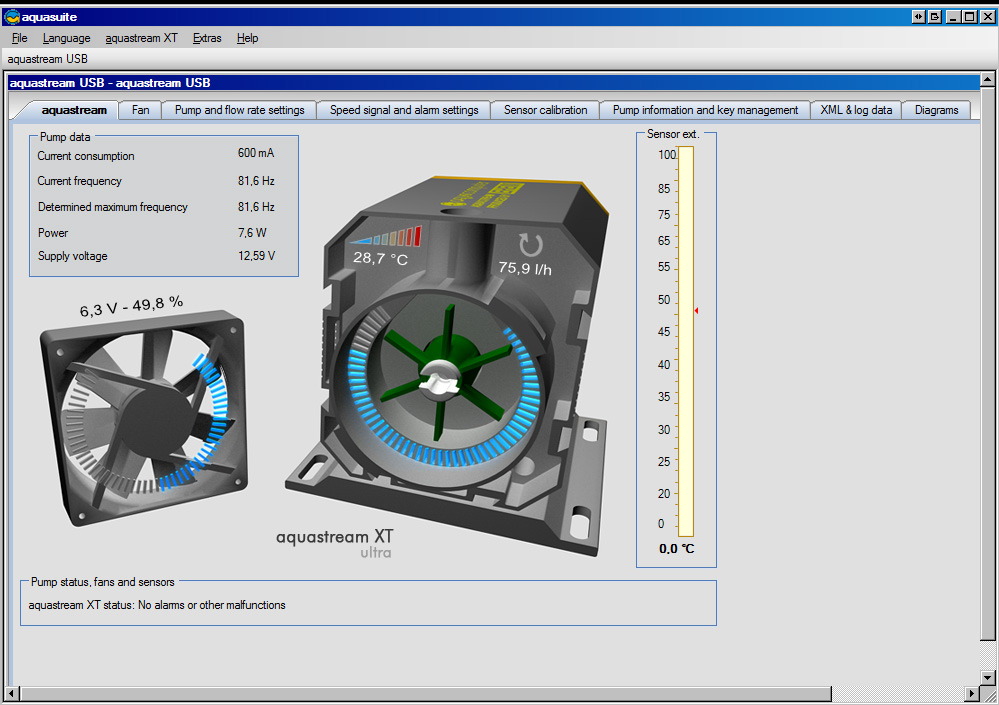
Task: Open the Language menu
Action: click(x=66, y=38)
